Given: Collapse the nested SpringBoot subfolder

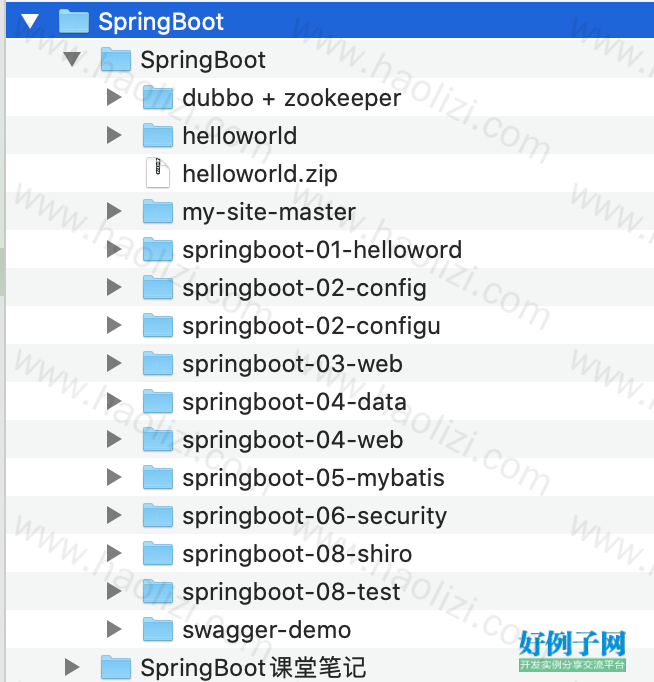Looking at the screenshot, I should click(x=72, y=59).
